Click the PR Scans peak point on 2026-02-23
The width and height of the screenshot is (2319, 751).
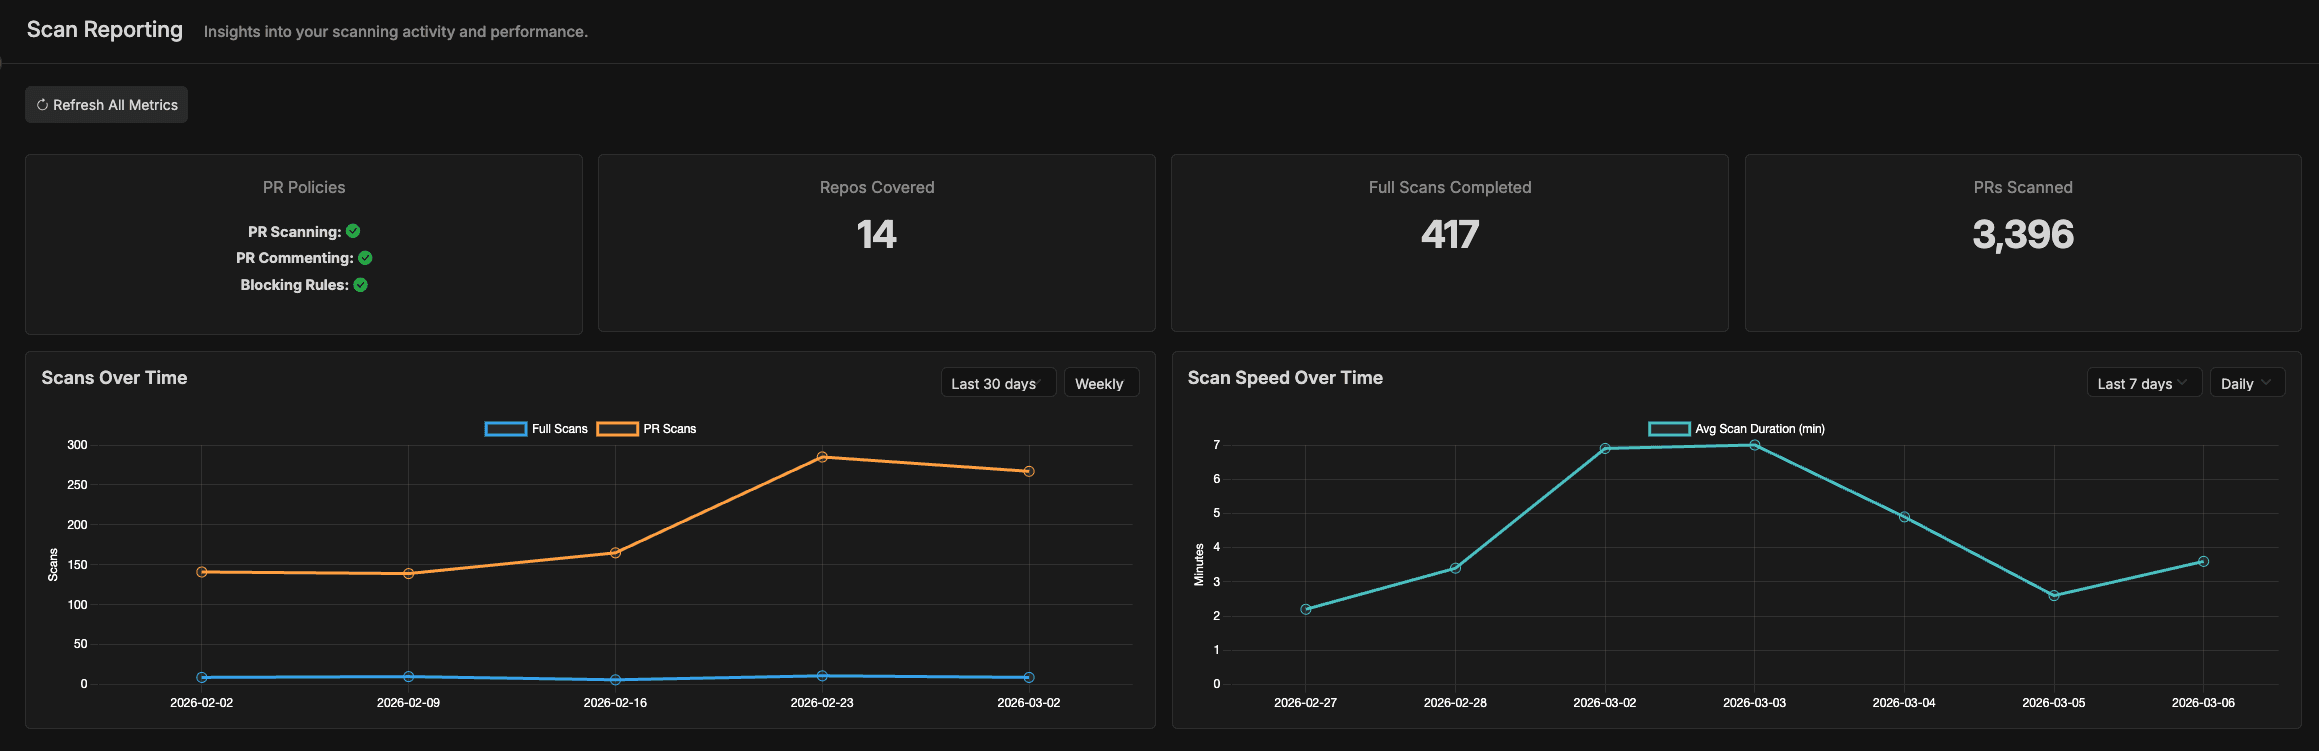822,457
